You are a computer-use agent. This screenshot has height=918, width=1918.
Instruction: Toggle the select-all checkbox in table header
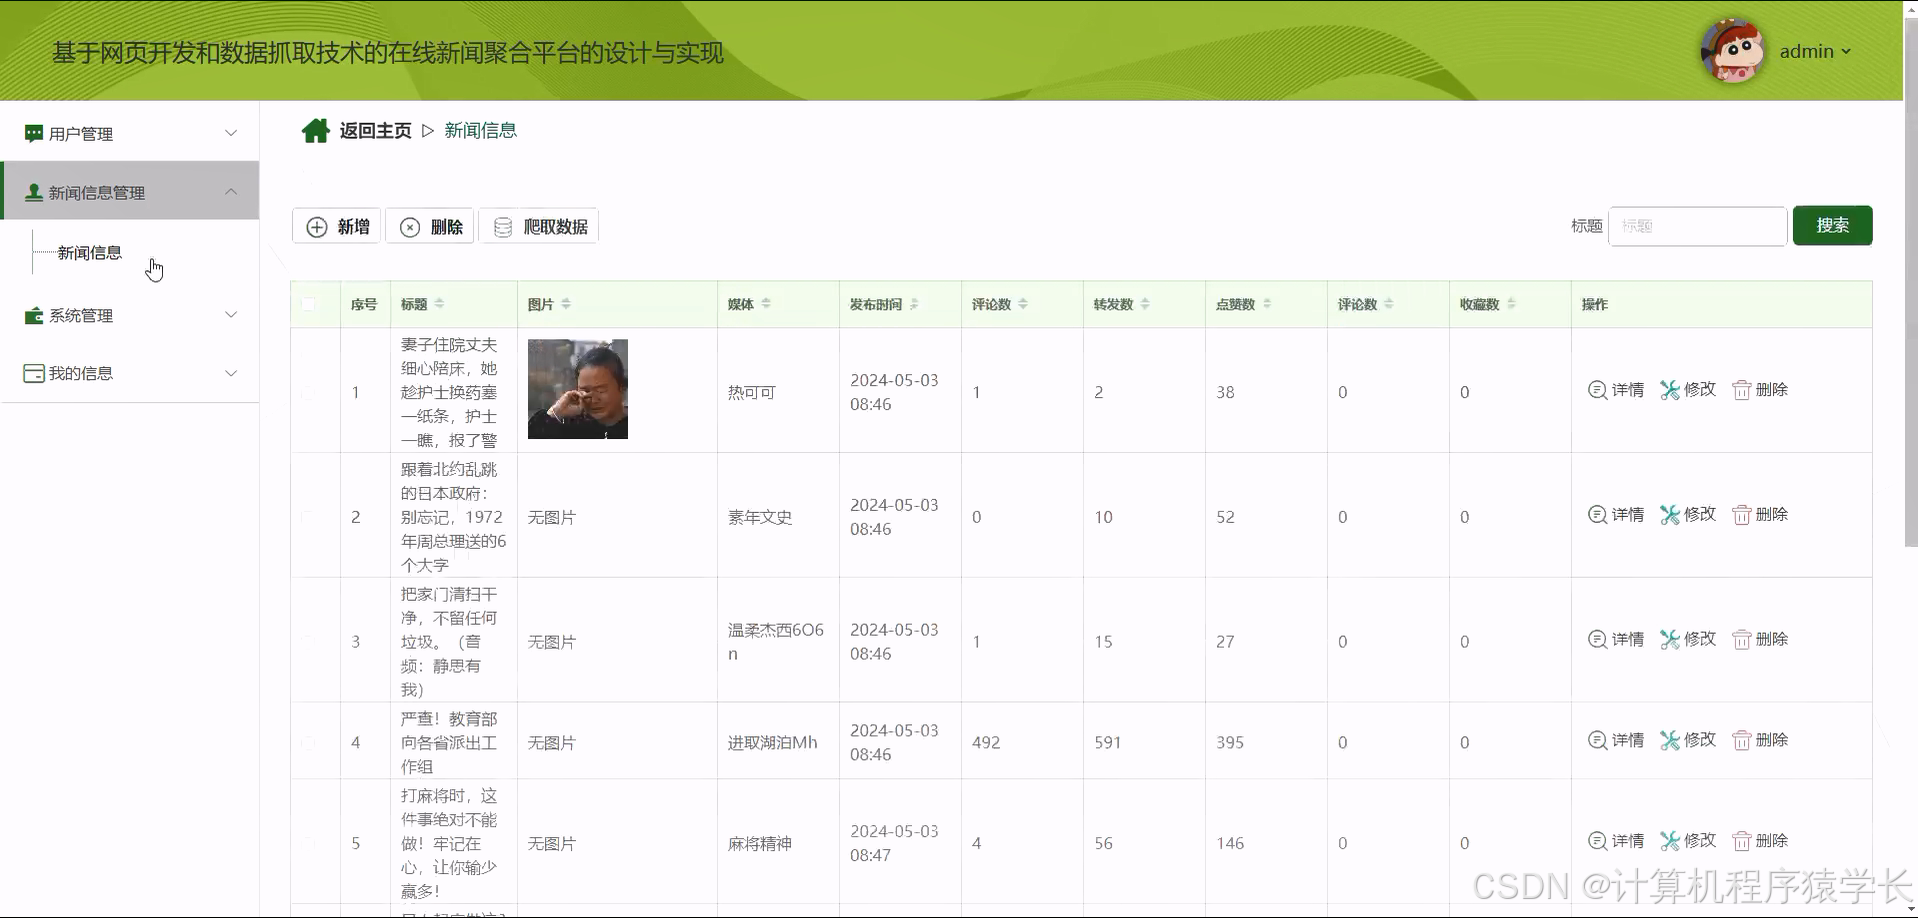[x=308, y=304]
